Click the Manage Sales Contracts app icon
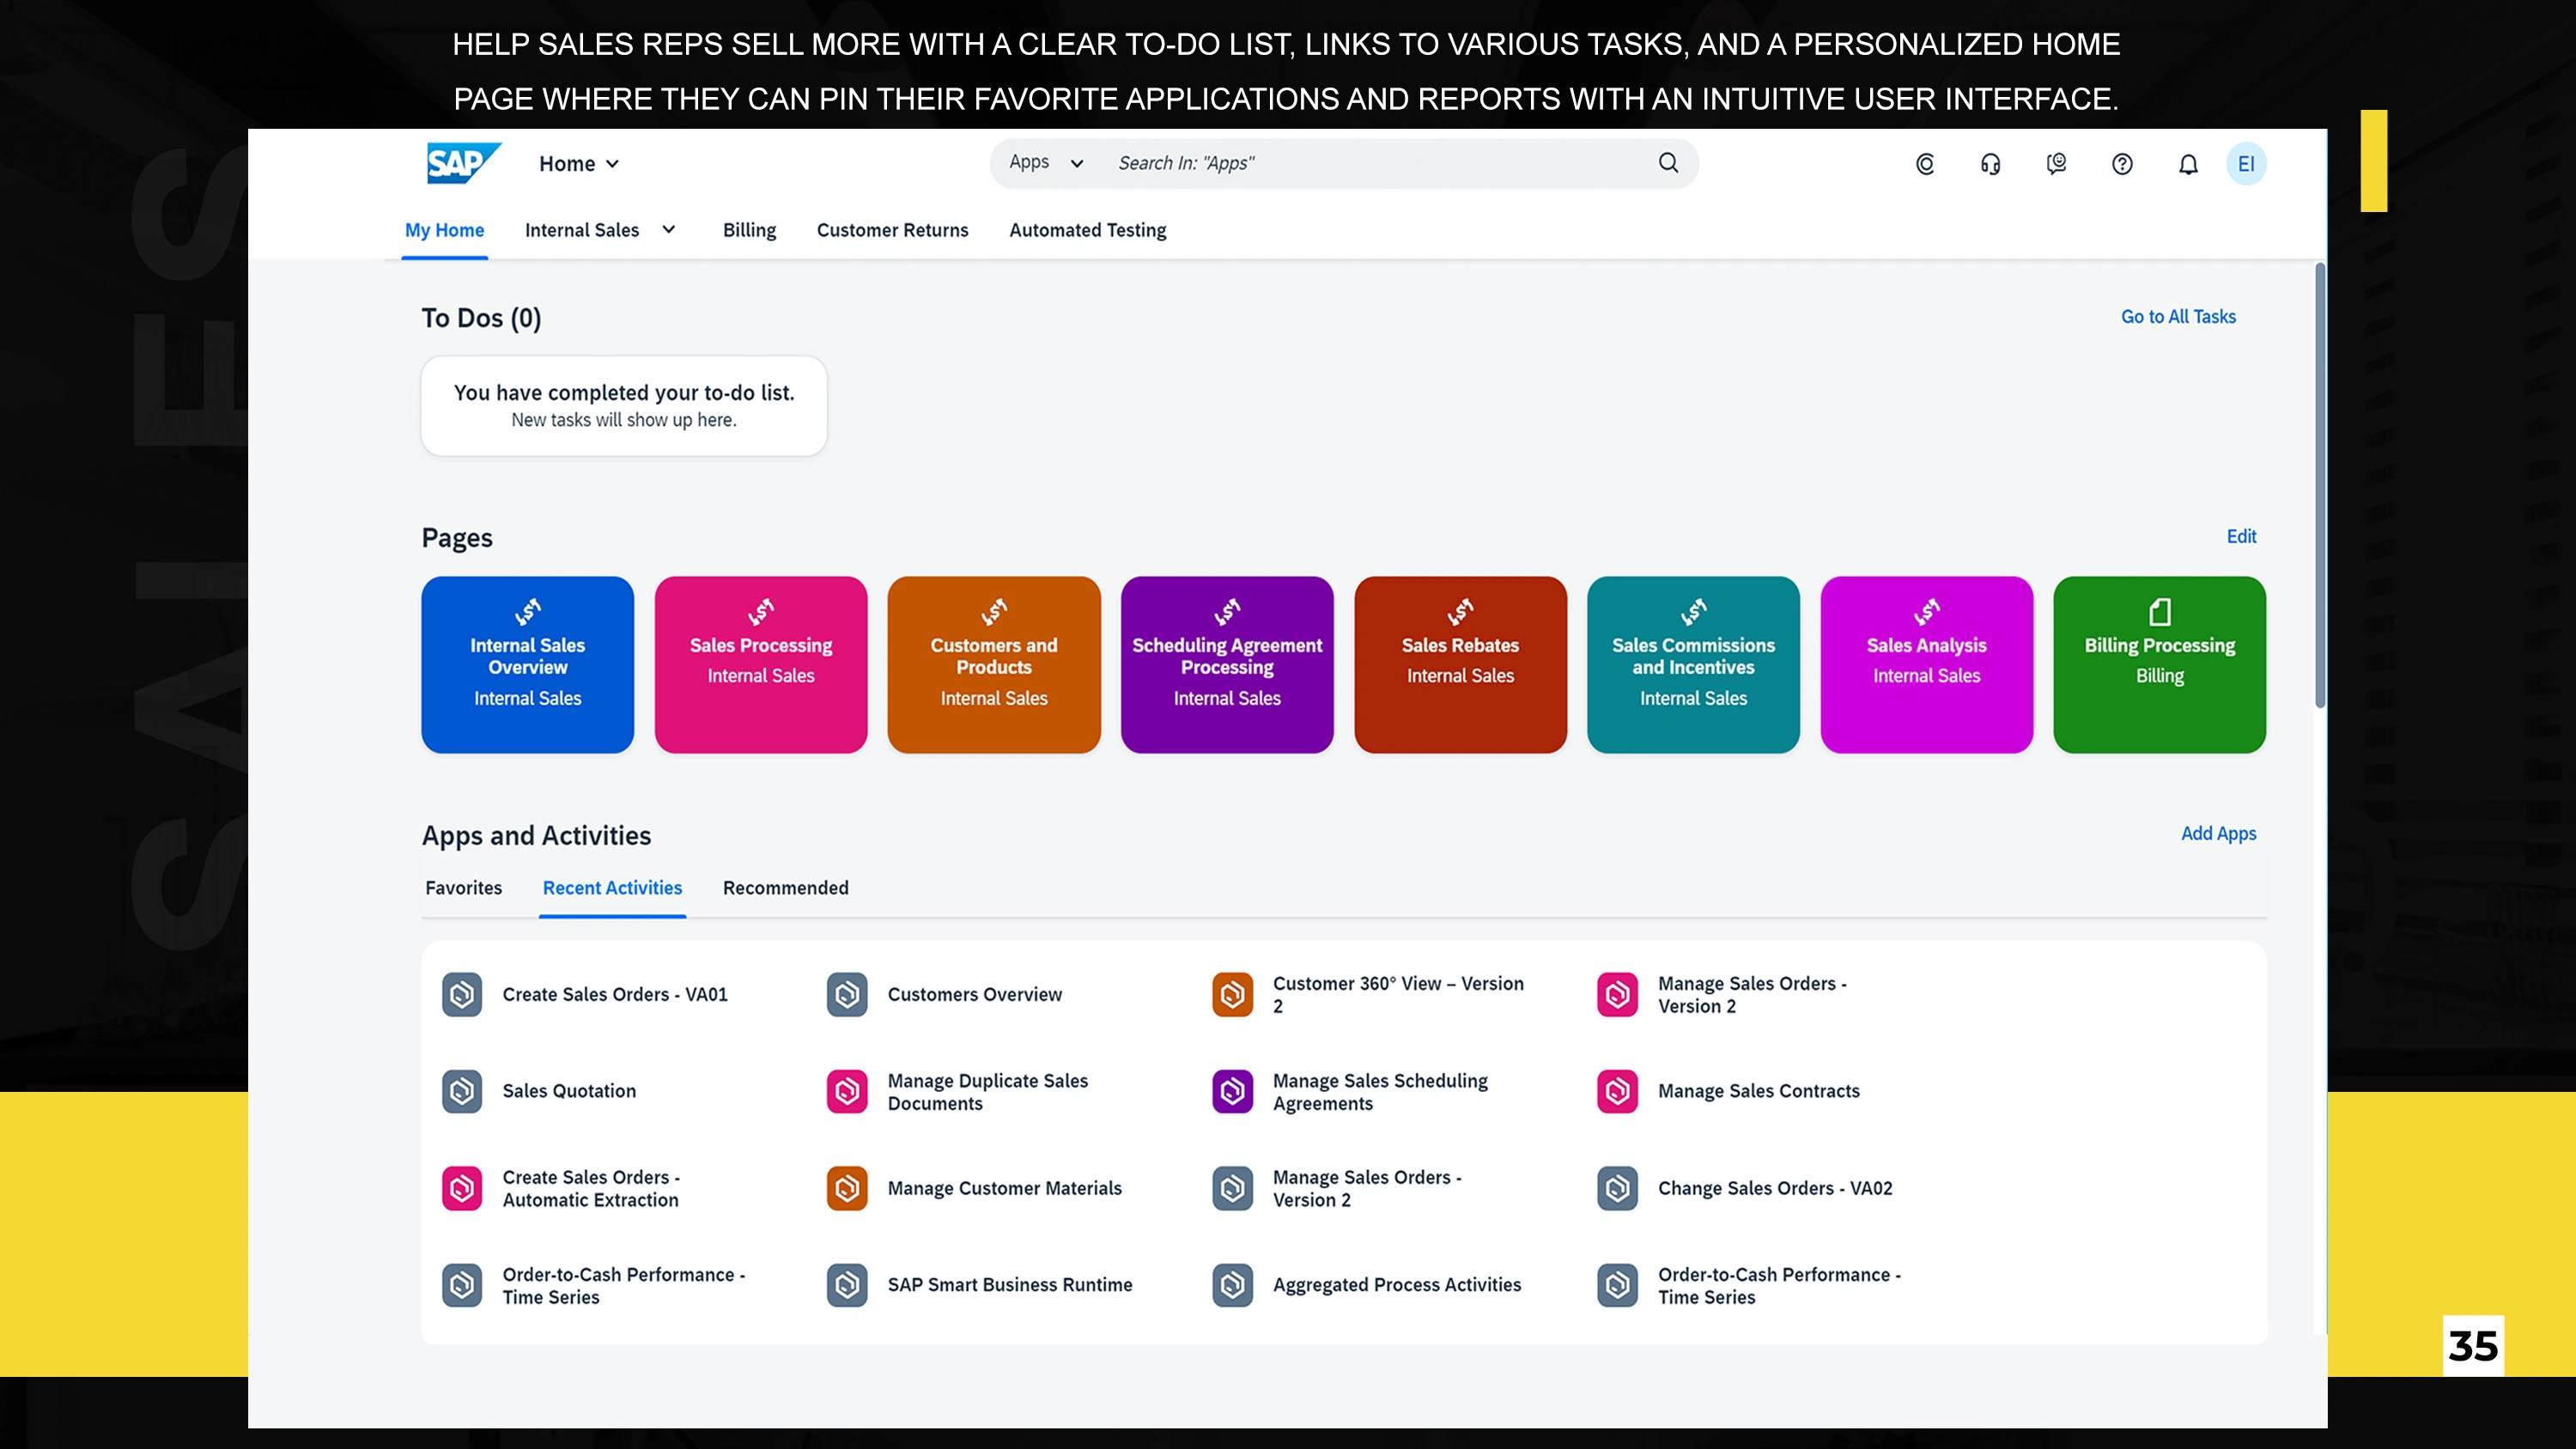The height and width of the screenshot is (1449, 2576). pos(1617,1091)
